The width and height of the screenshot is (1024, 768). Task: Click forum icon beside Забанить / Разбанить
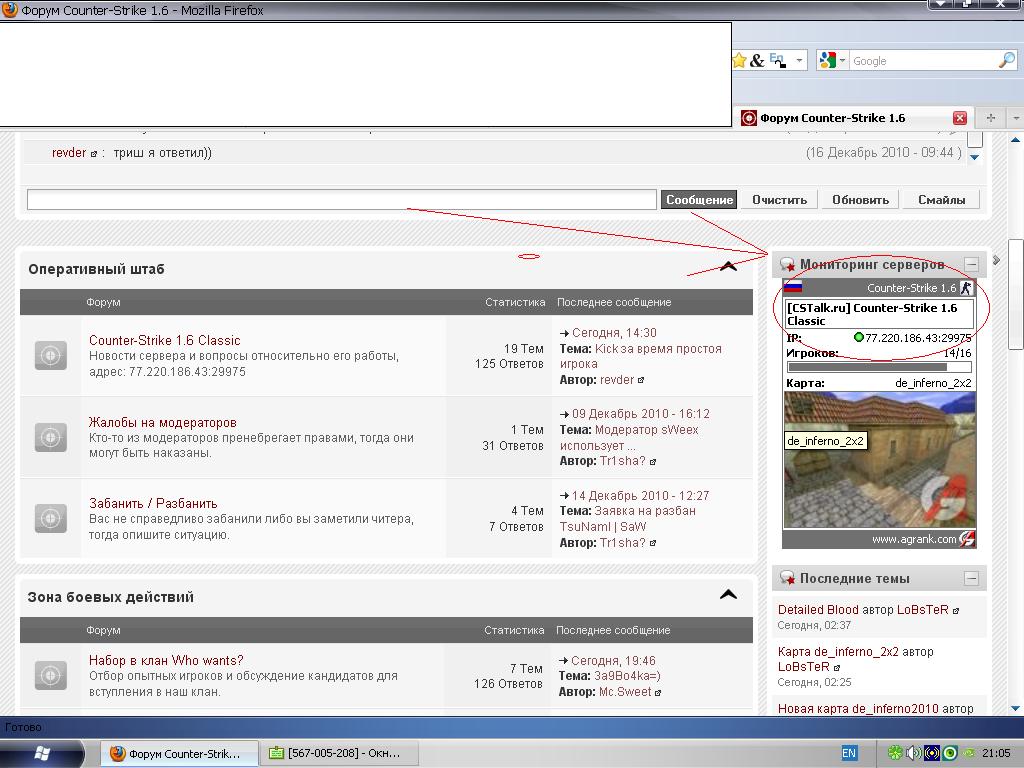(50, 518)
